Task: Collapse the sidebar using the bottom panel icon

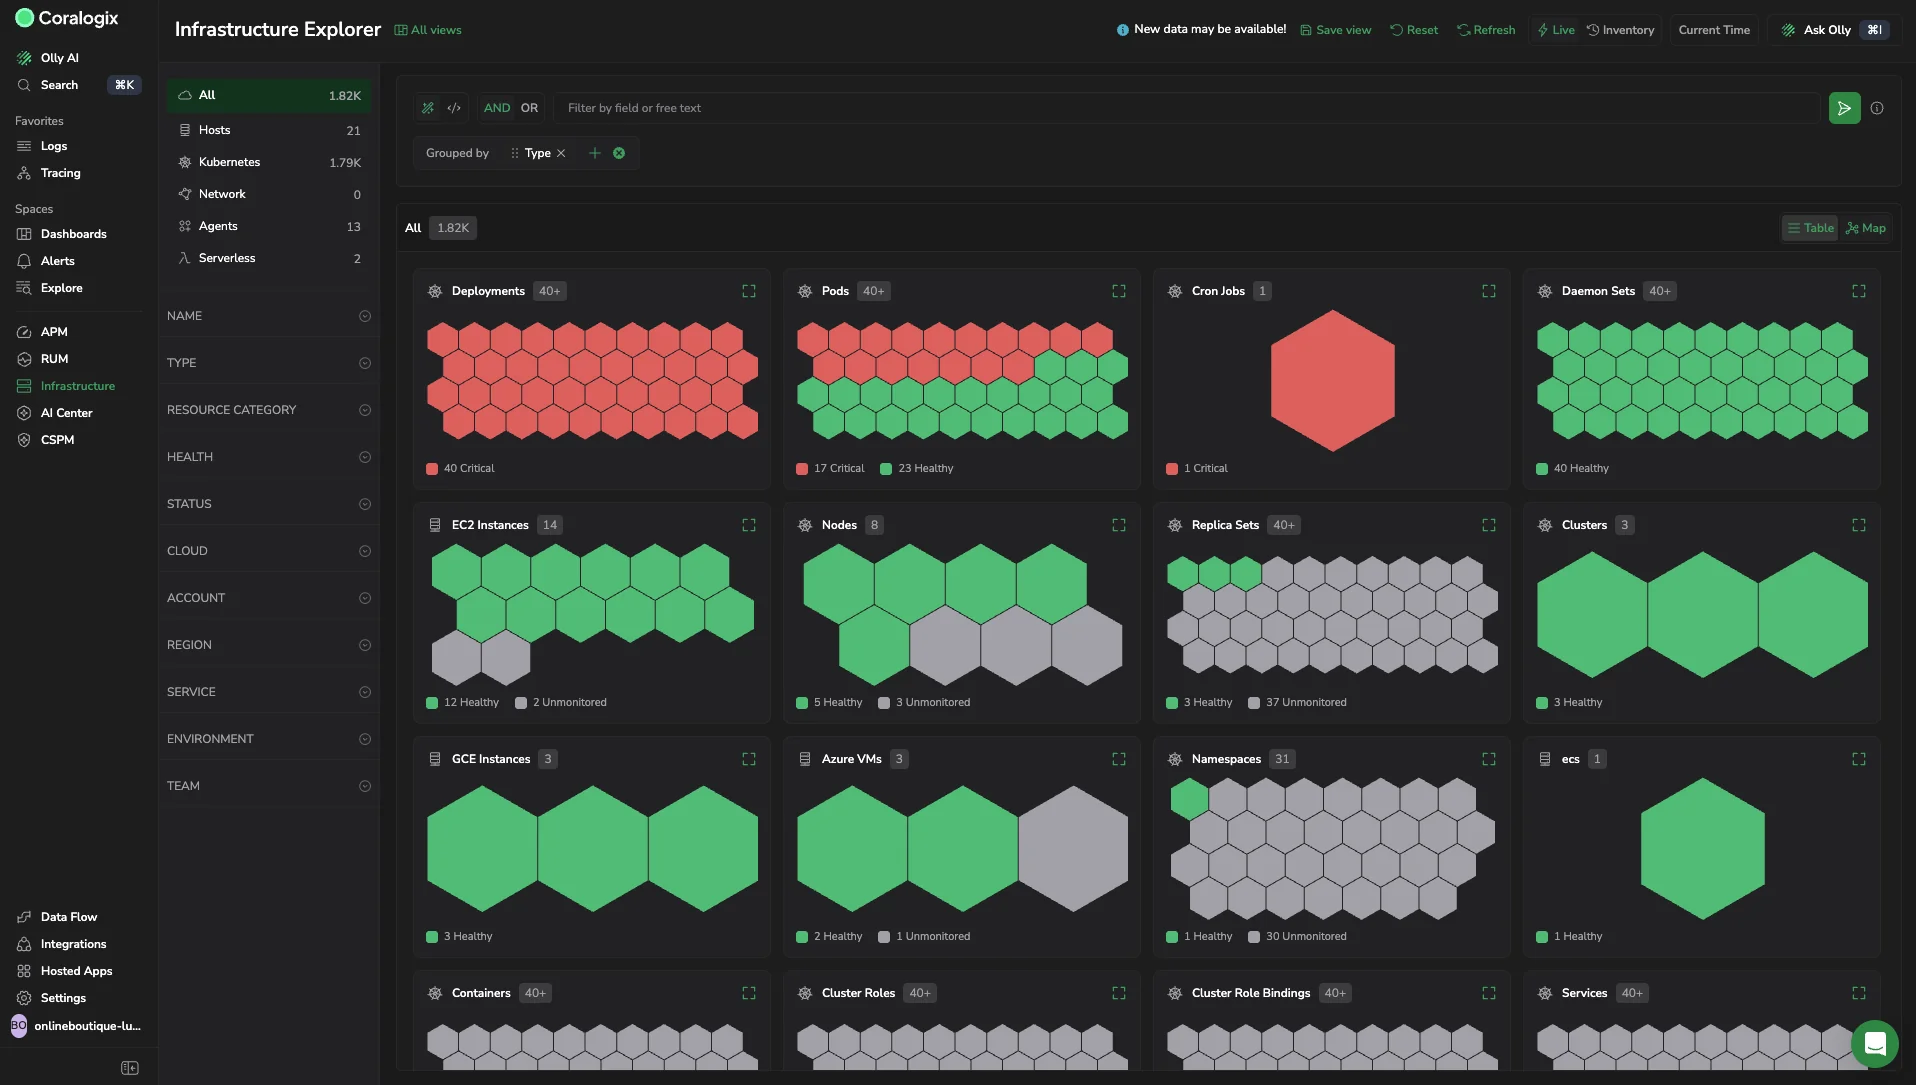Action: (130, 1068)
